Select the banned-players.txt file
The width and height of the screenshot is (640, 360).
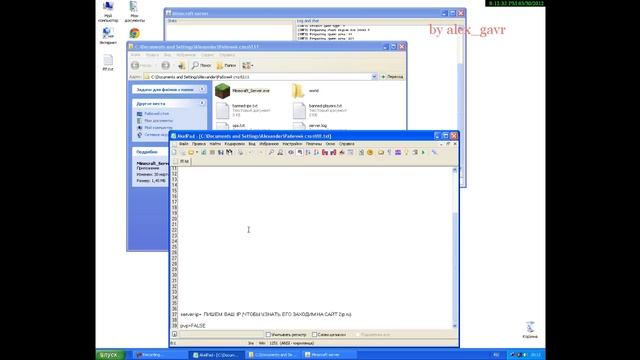[x=321, y=110]
